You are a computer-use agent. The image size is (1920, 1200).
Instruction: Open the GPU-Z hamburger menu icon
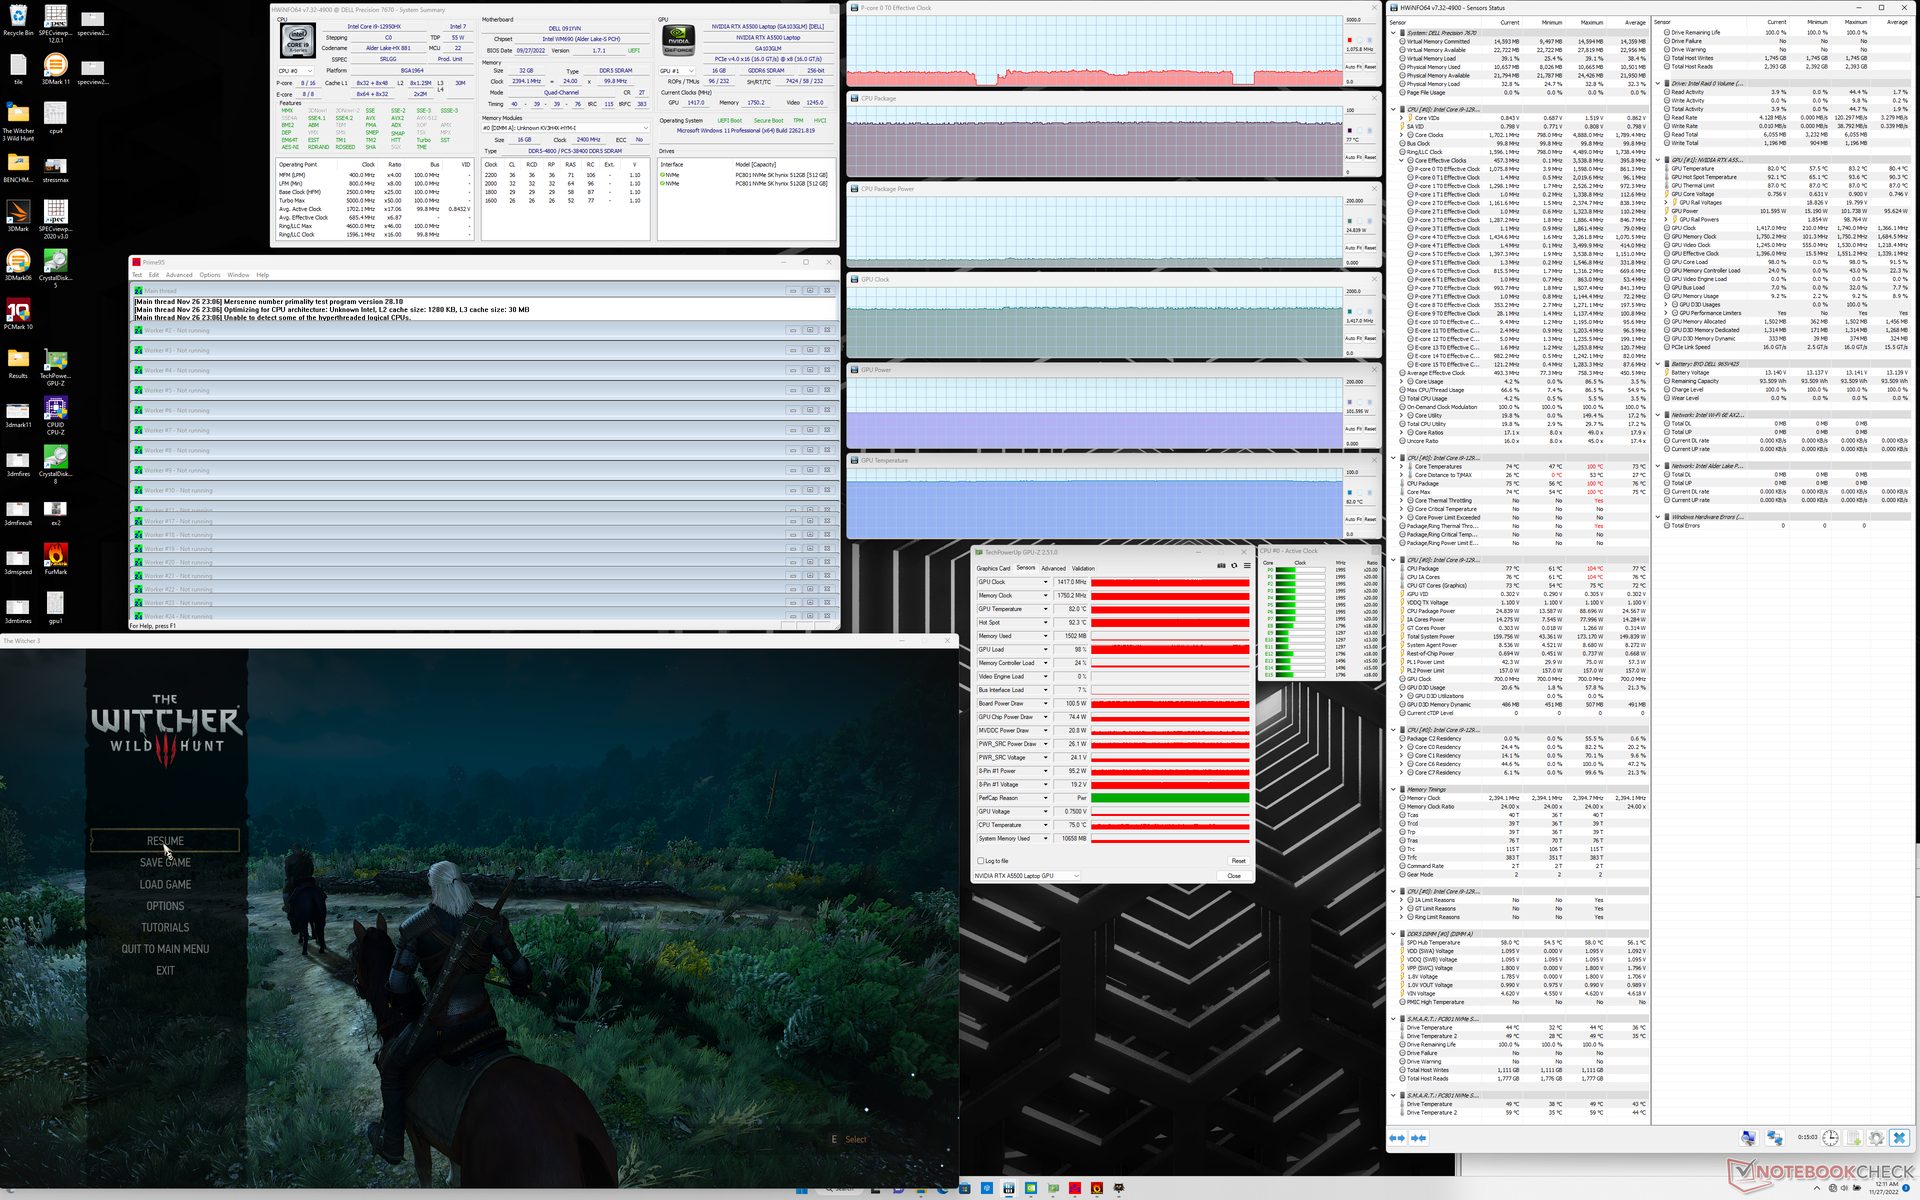click(x=1246, y=566)
